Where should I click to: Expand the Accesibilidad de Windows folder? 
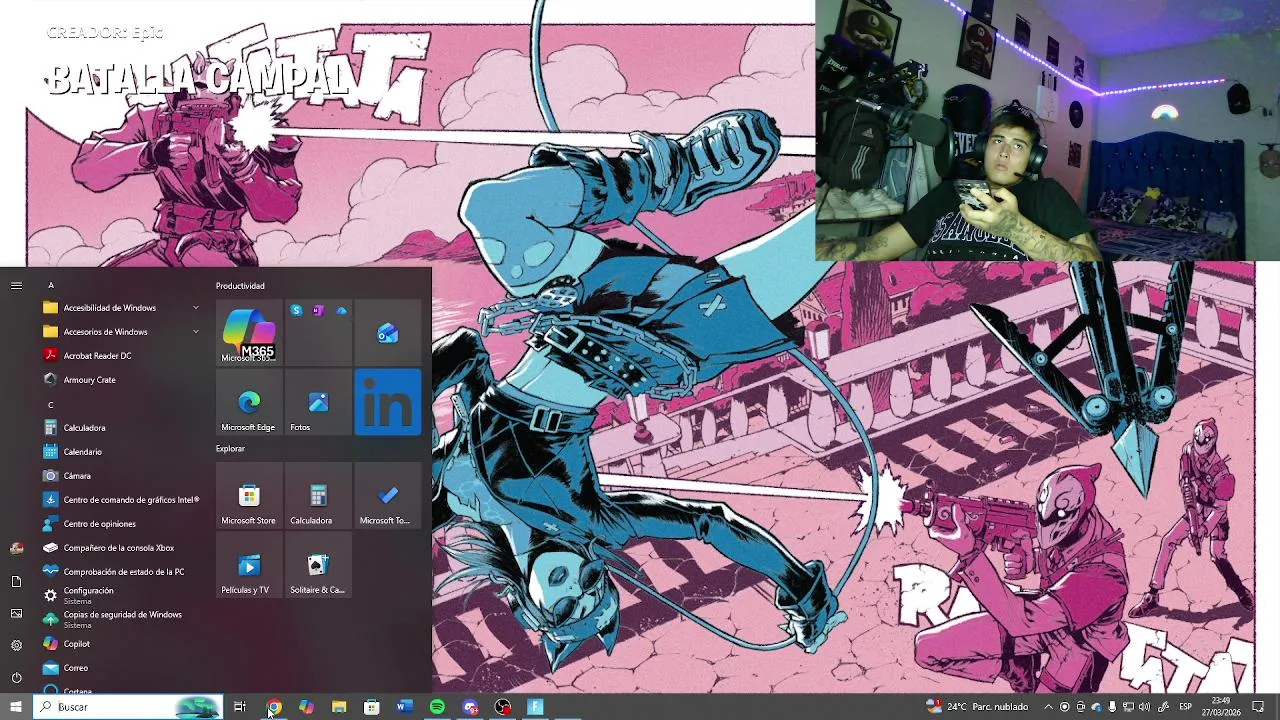tap(120, 307)
